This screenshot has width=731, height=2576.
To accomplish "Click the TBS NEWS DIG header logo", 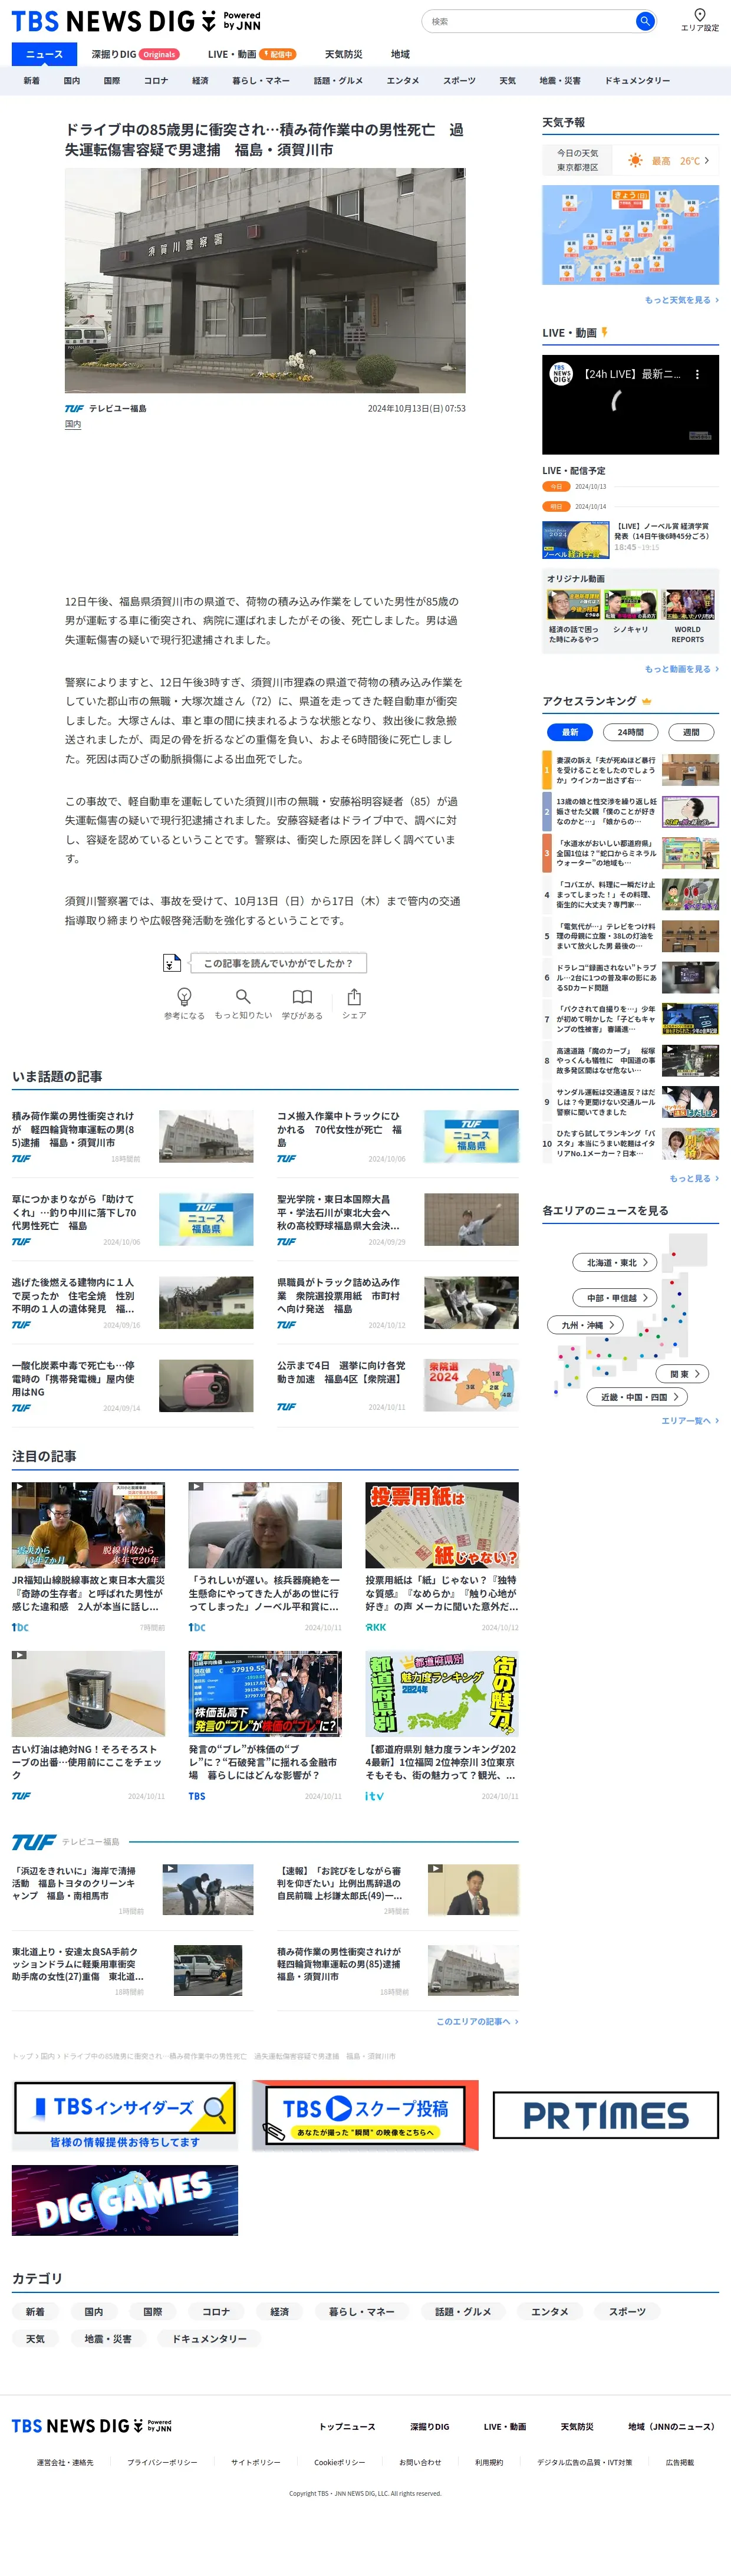I will [136, 21].
